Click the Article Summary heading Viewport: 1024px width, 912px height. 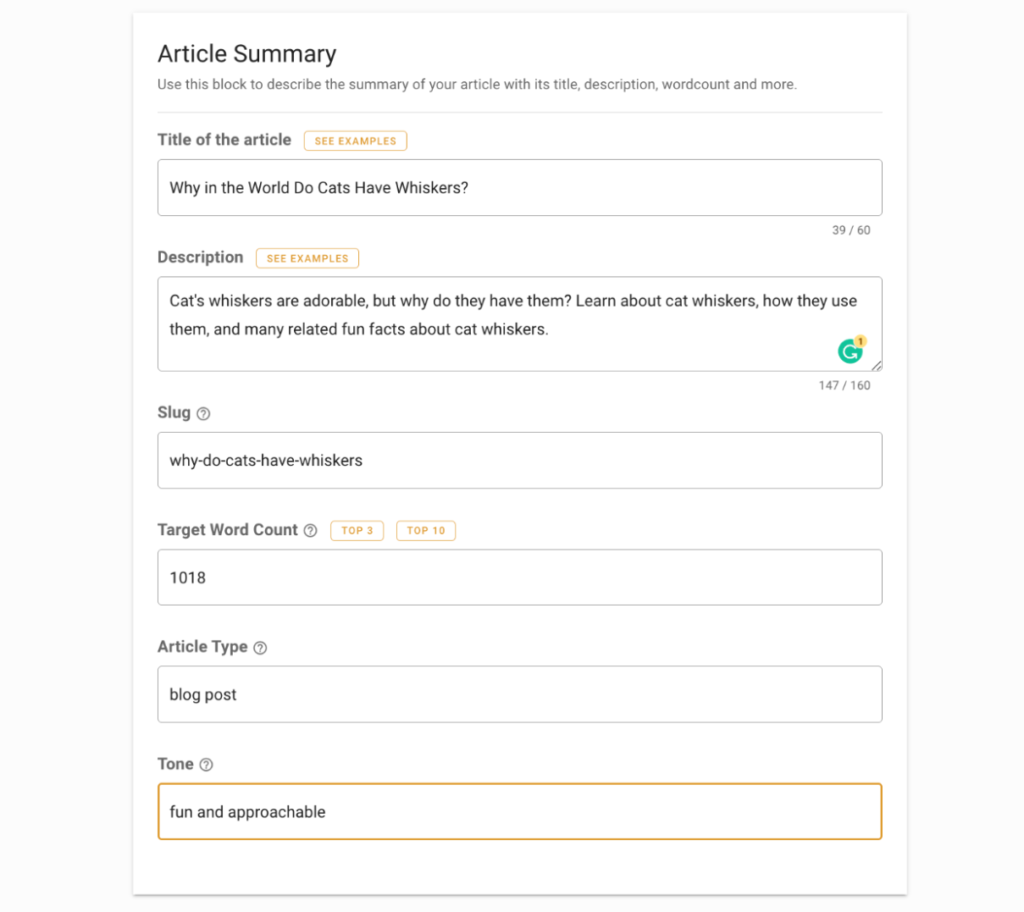tap(247, 54)
